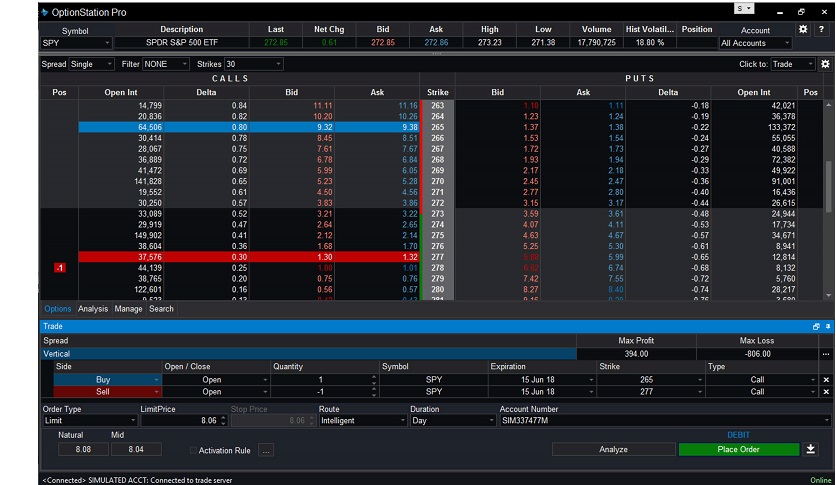Select the 277 strike call row

click(x=249, y=257)
